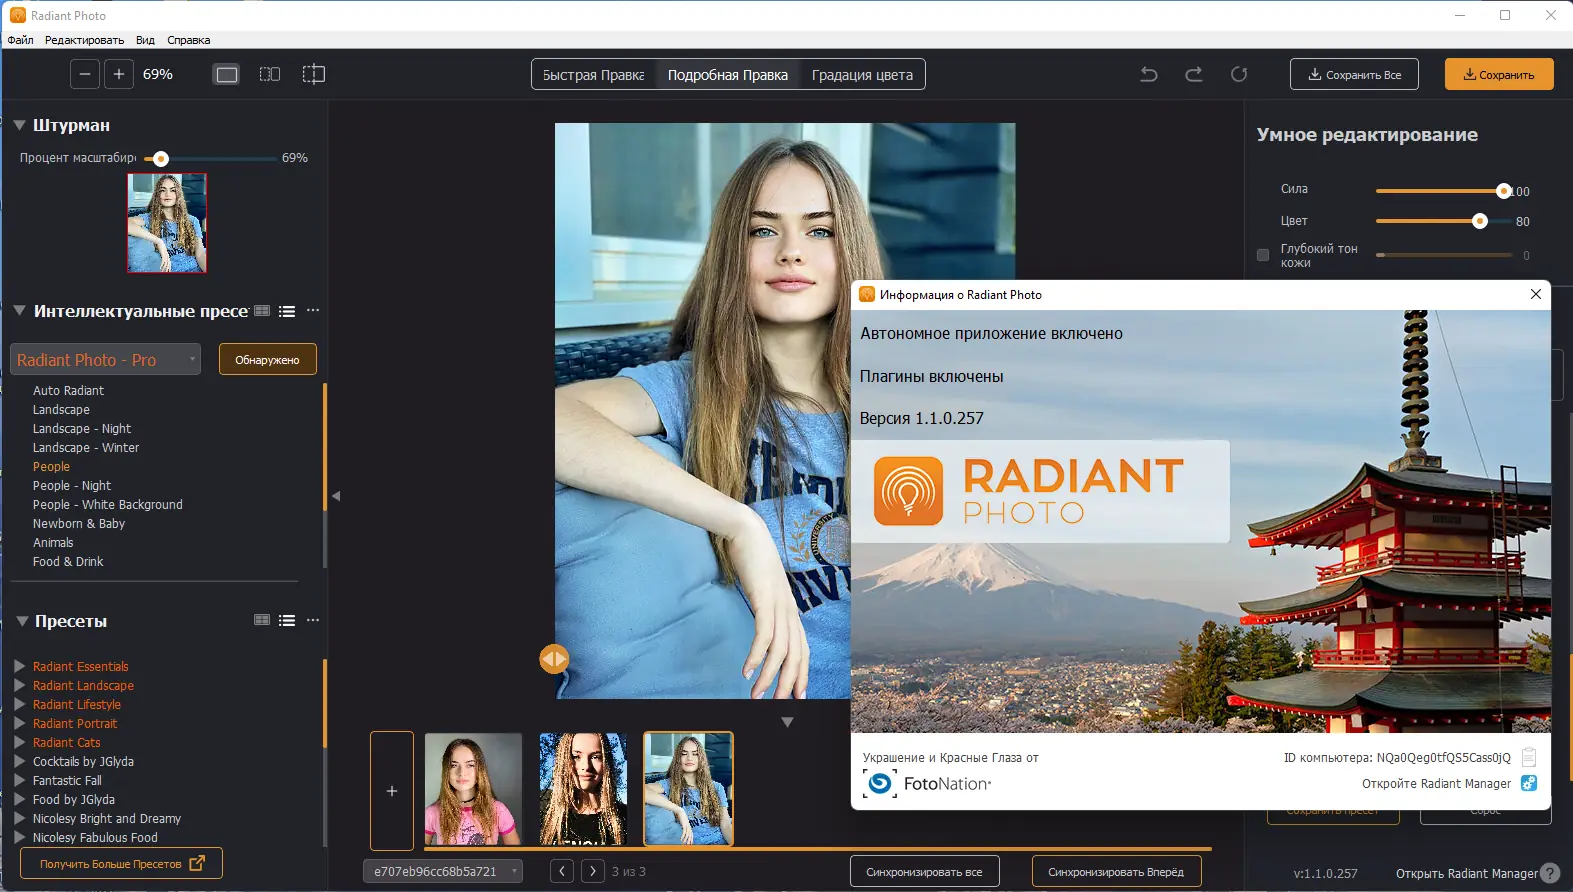Select single image view mode icon
Image resolution: width=1573 pixels, height=892 pixels.
(x=227, y=74)
